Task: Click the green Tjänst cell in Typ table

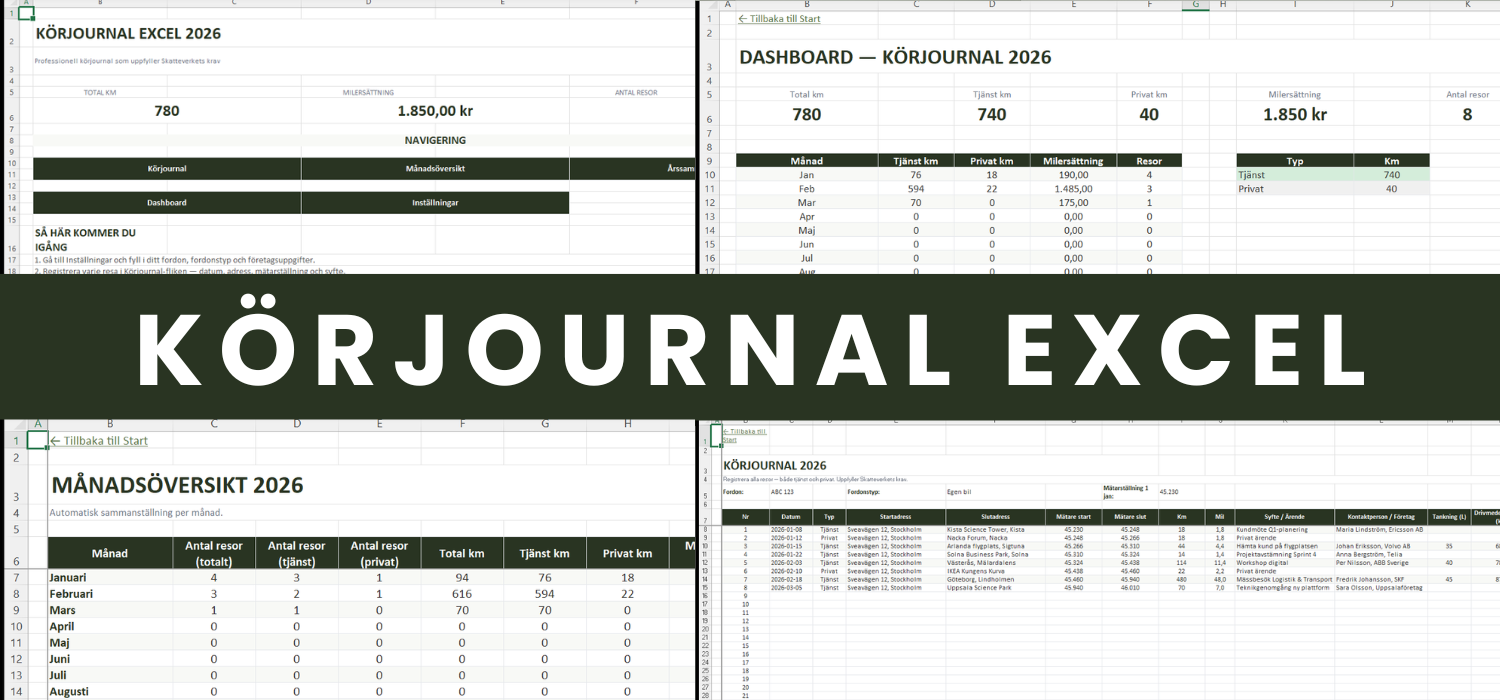Action: click(1294, 175)
